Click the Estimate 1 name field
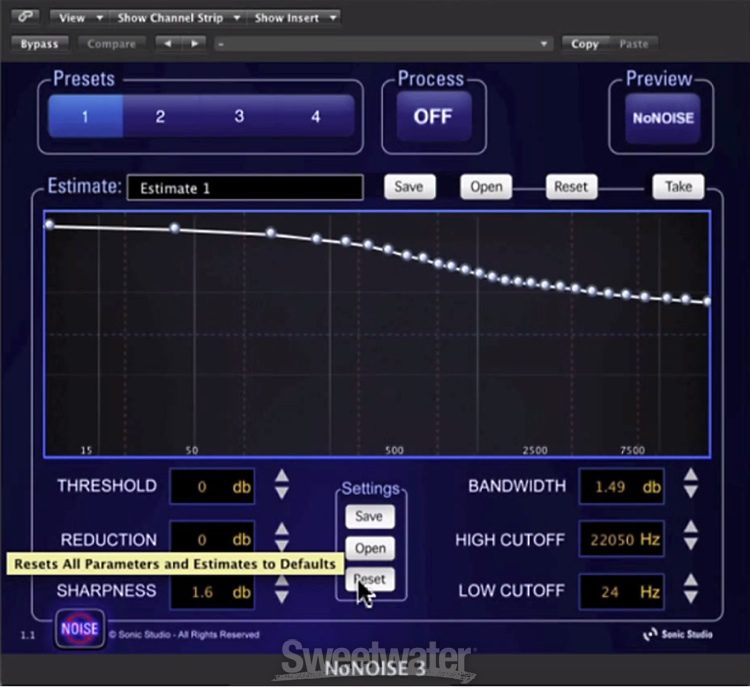This screenshot has height=690, width=750. pyautogui.click(x=245, y=187)
